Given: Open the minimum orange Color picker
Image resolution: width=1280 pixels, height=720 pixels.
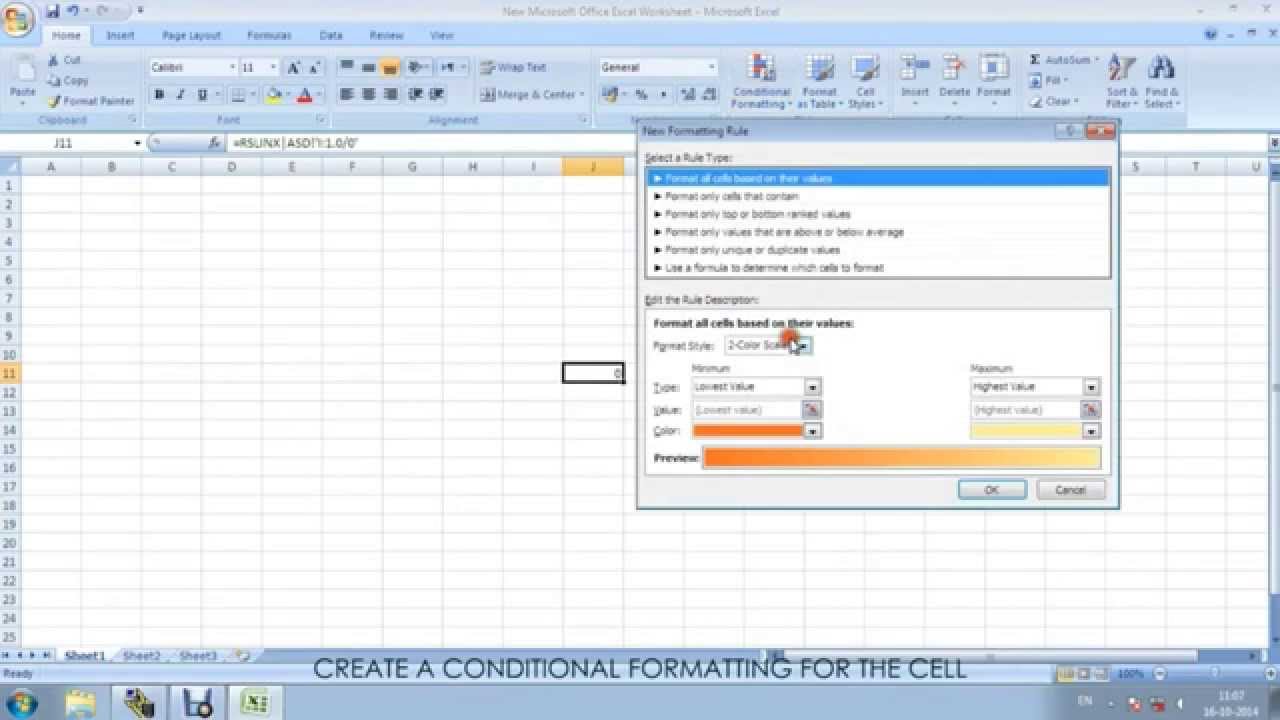Looking at the screenshot, I should click(813, 431).
